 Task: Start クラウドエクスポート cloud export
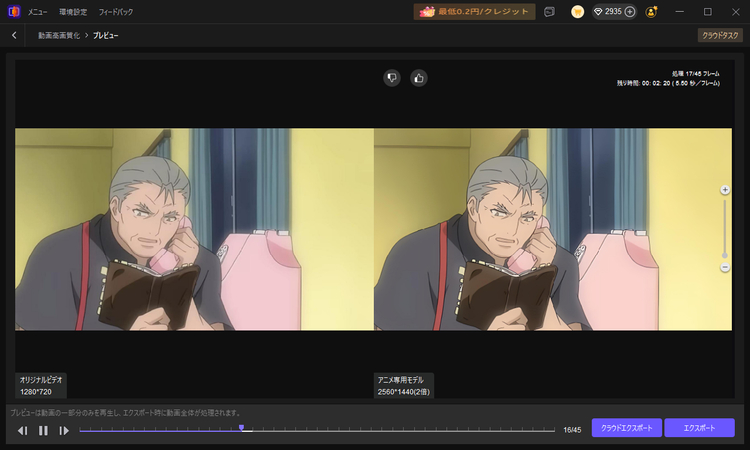click(627, 428)
